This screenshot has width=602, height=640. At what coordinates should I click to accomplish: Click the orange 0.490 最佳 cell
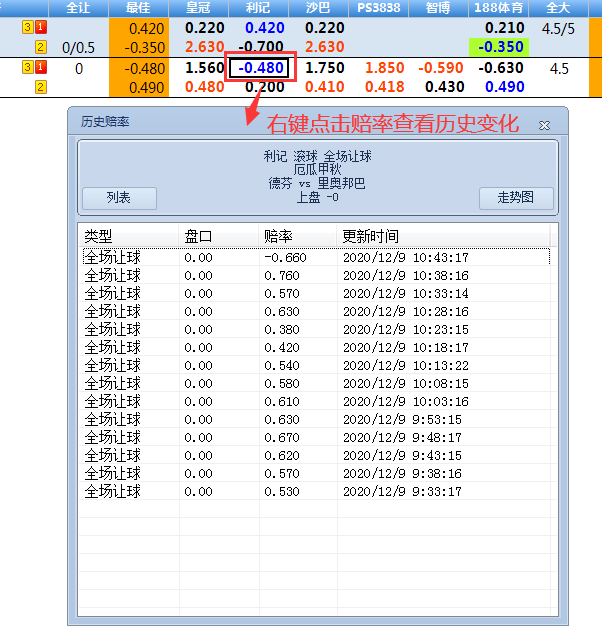(139, 87)
